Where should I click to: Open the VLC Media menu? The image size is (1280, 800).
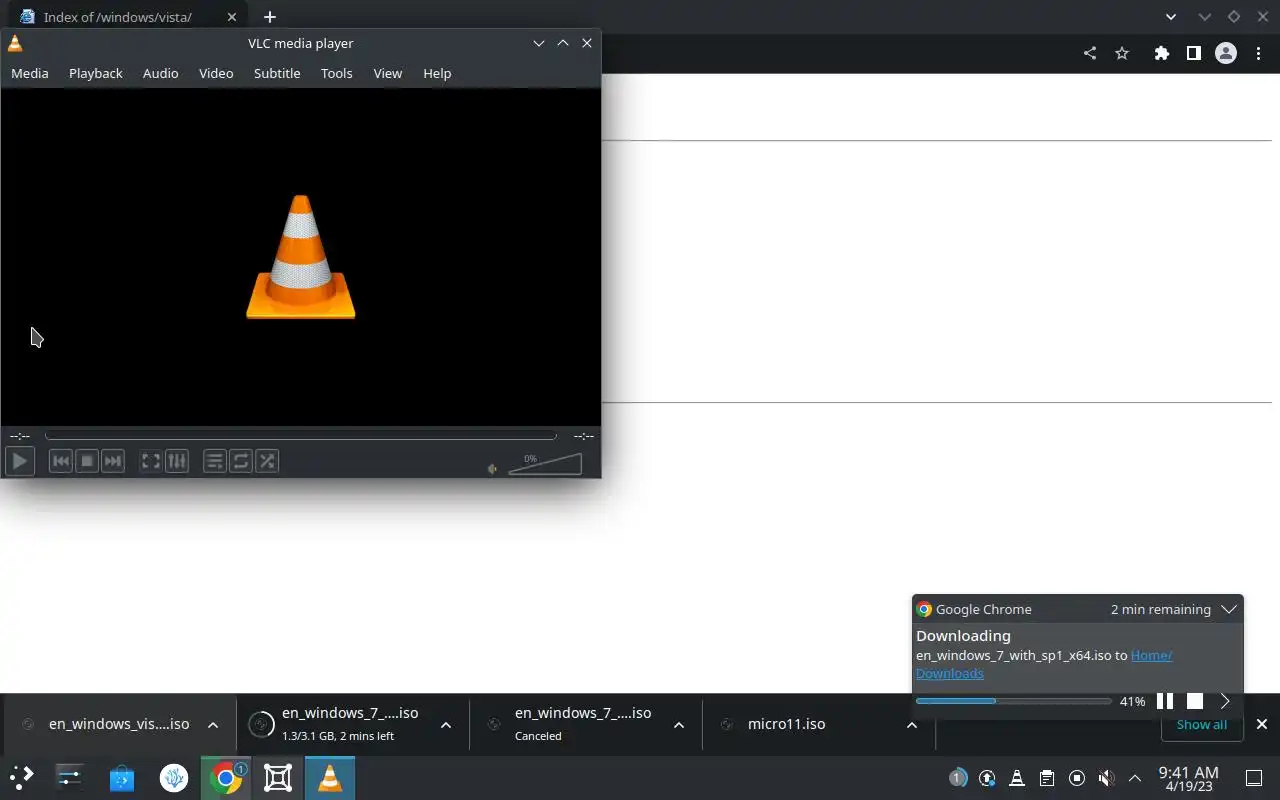pyautogui.click(x=30, y=73)
